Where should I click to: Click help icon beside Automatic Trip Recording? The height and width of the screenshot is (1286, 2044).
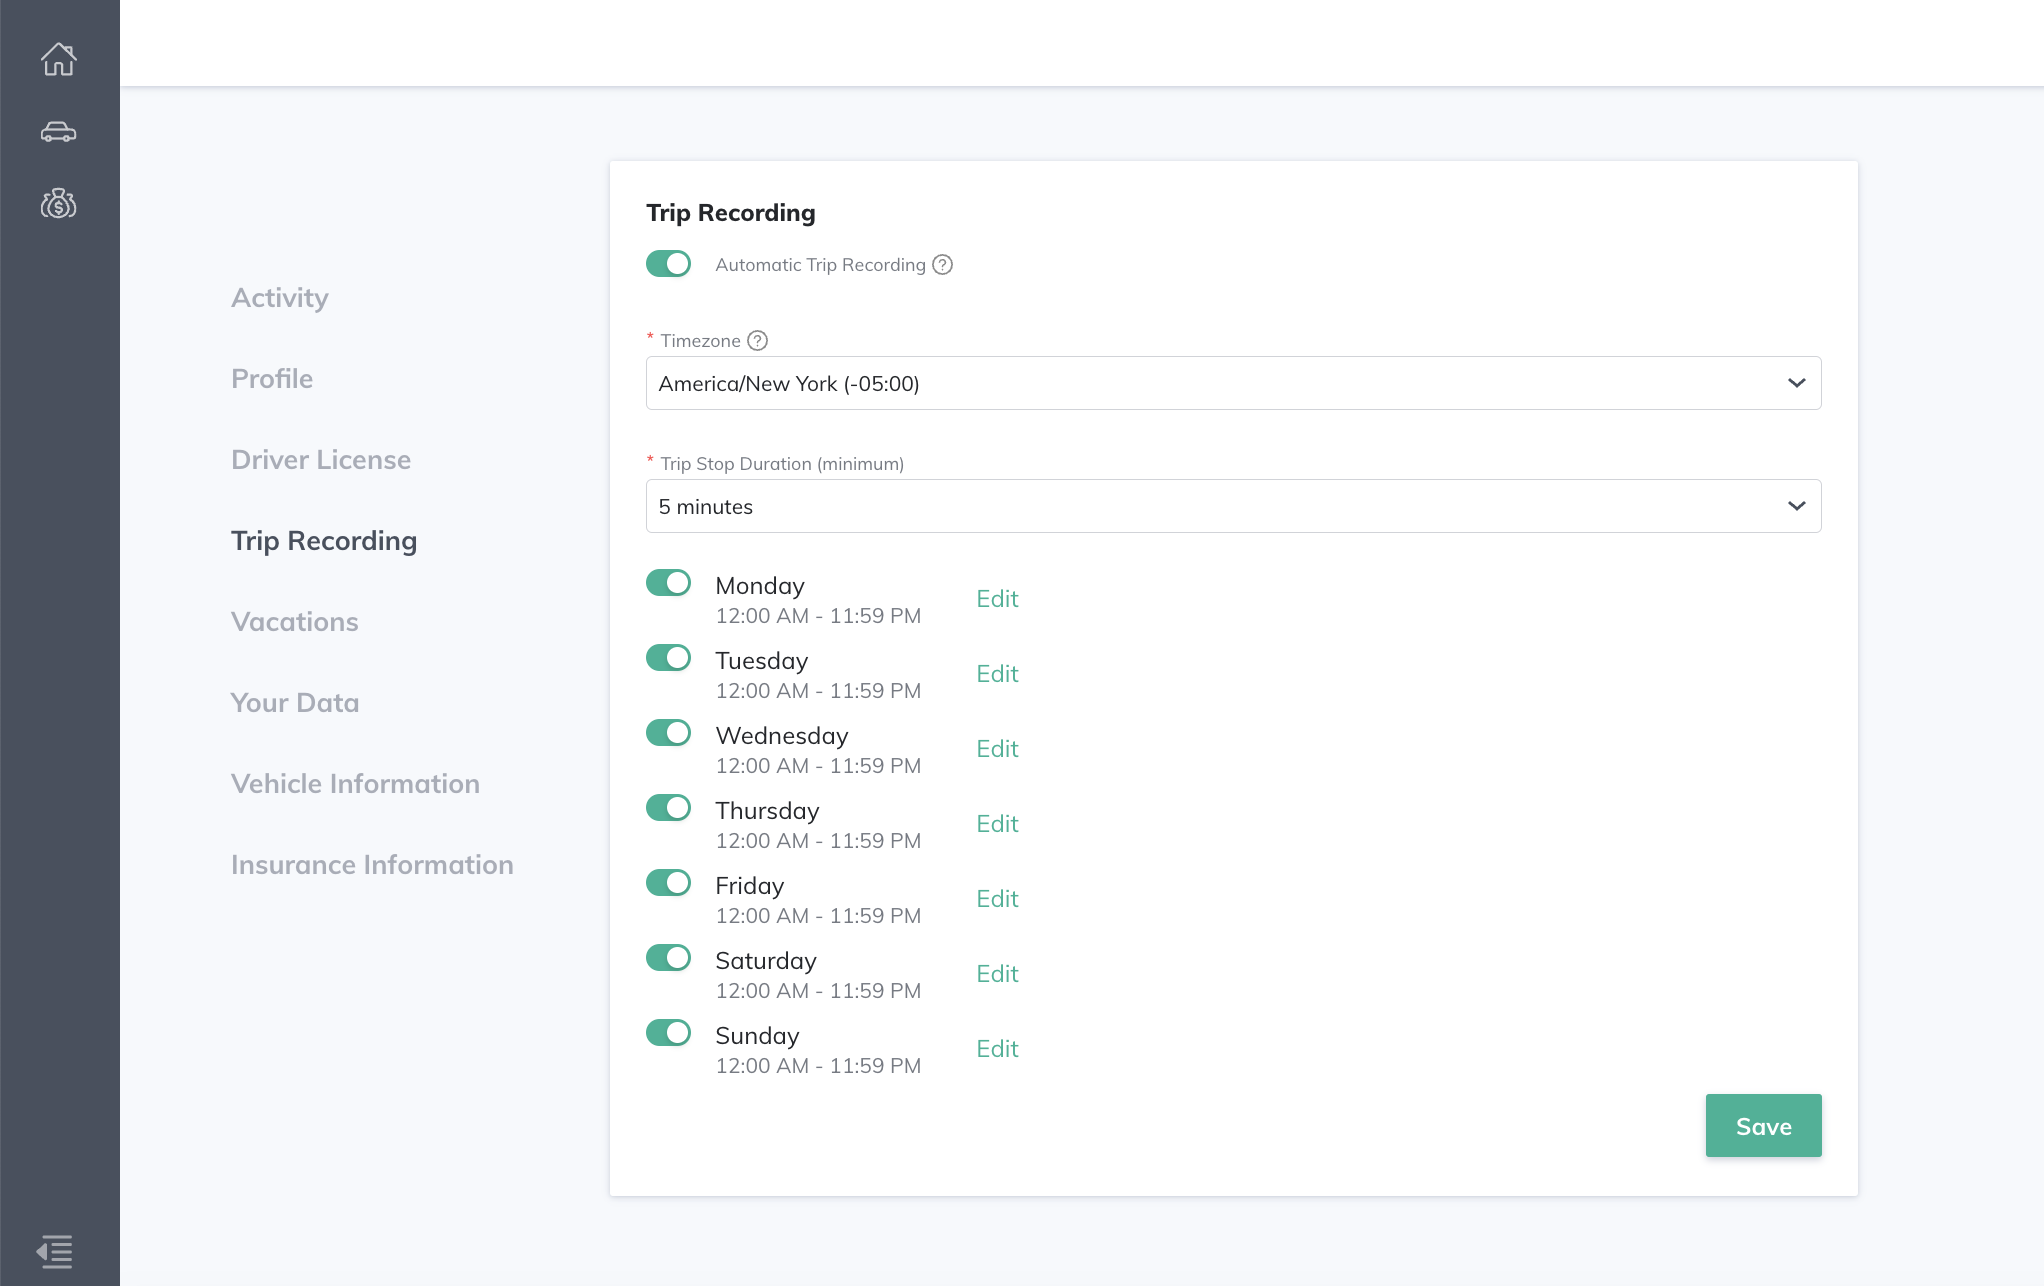[942, 265]
